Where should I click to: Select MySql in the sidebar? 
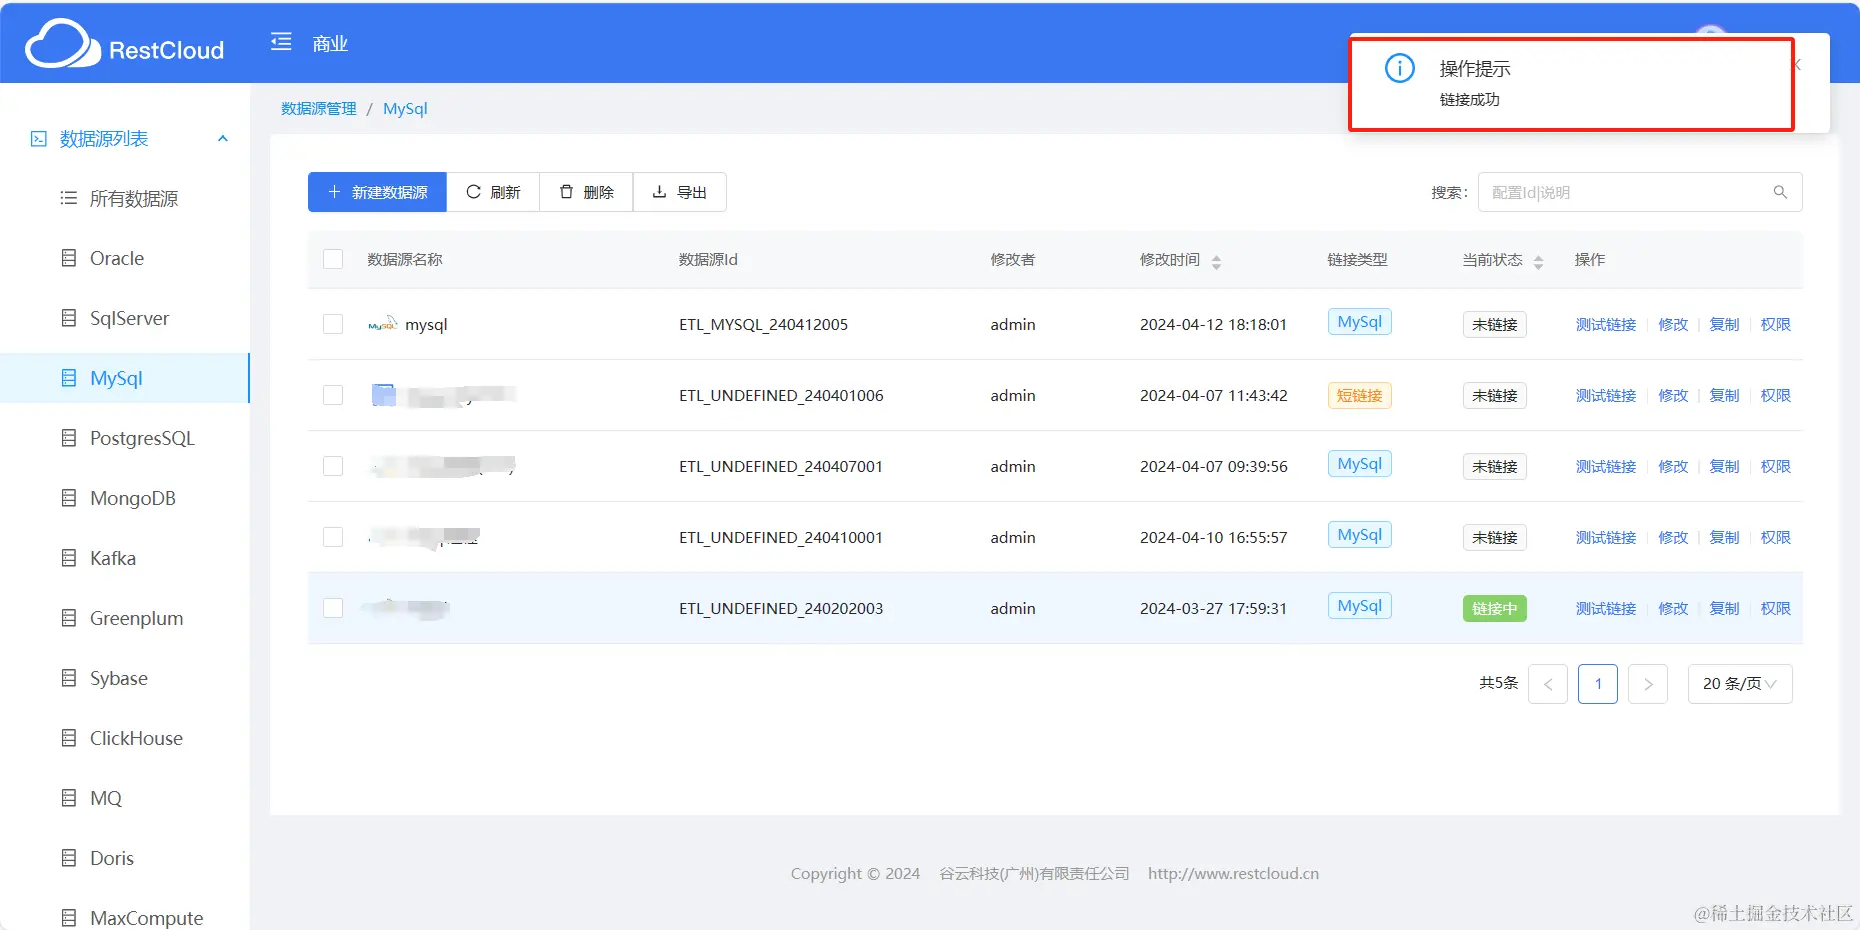(x=125, y=378)
